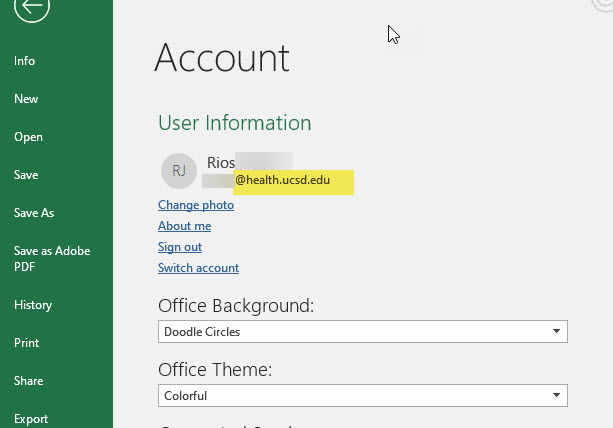Open the Info page
This screenshot has width=613, height=428.
[24, 61]
